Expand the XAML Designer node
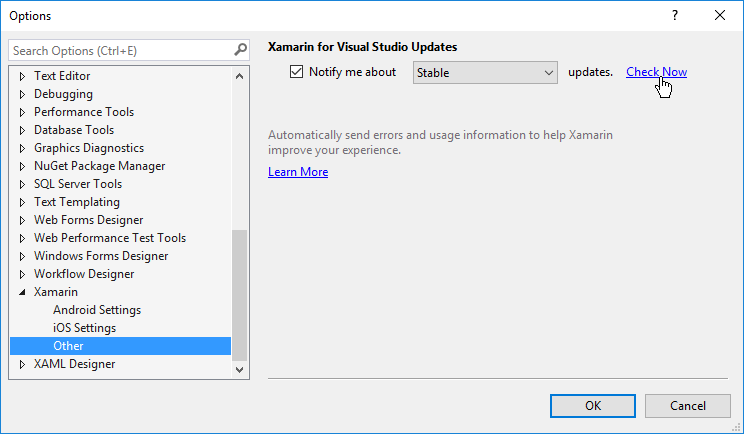The width and height of the screenshot is (744, 434). point(22,365)
